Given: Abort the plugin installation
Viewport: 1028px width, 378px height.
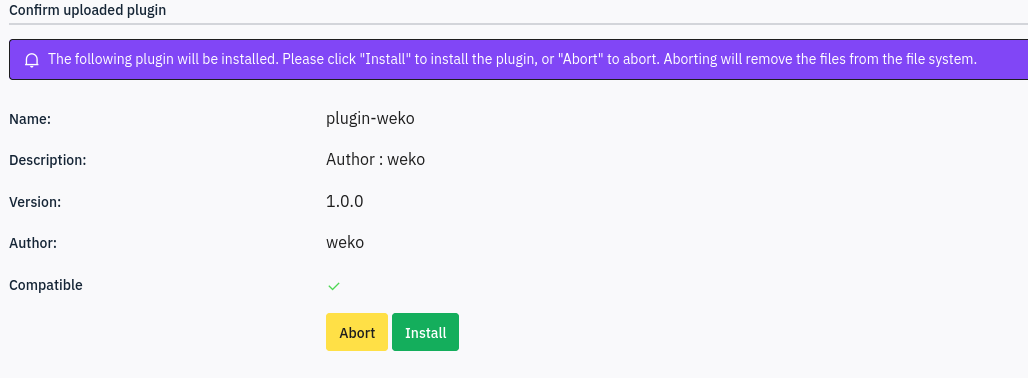Looking at the screenshot, I should (x=357, y=332).
